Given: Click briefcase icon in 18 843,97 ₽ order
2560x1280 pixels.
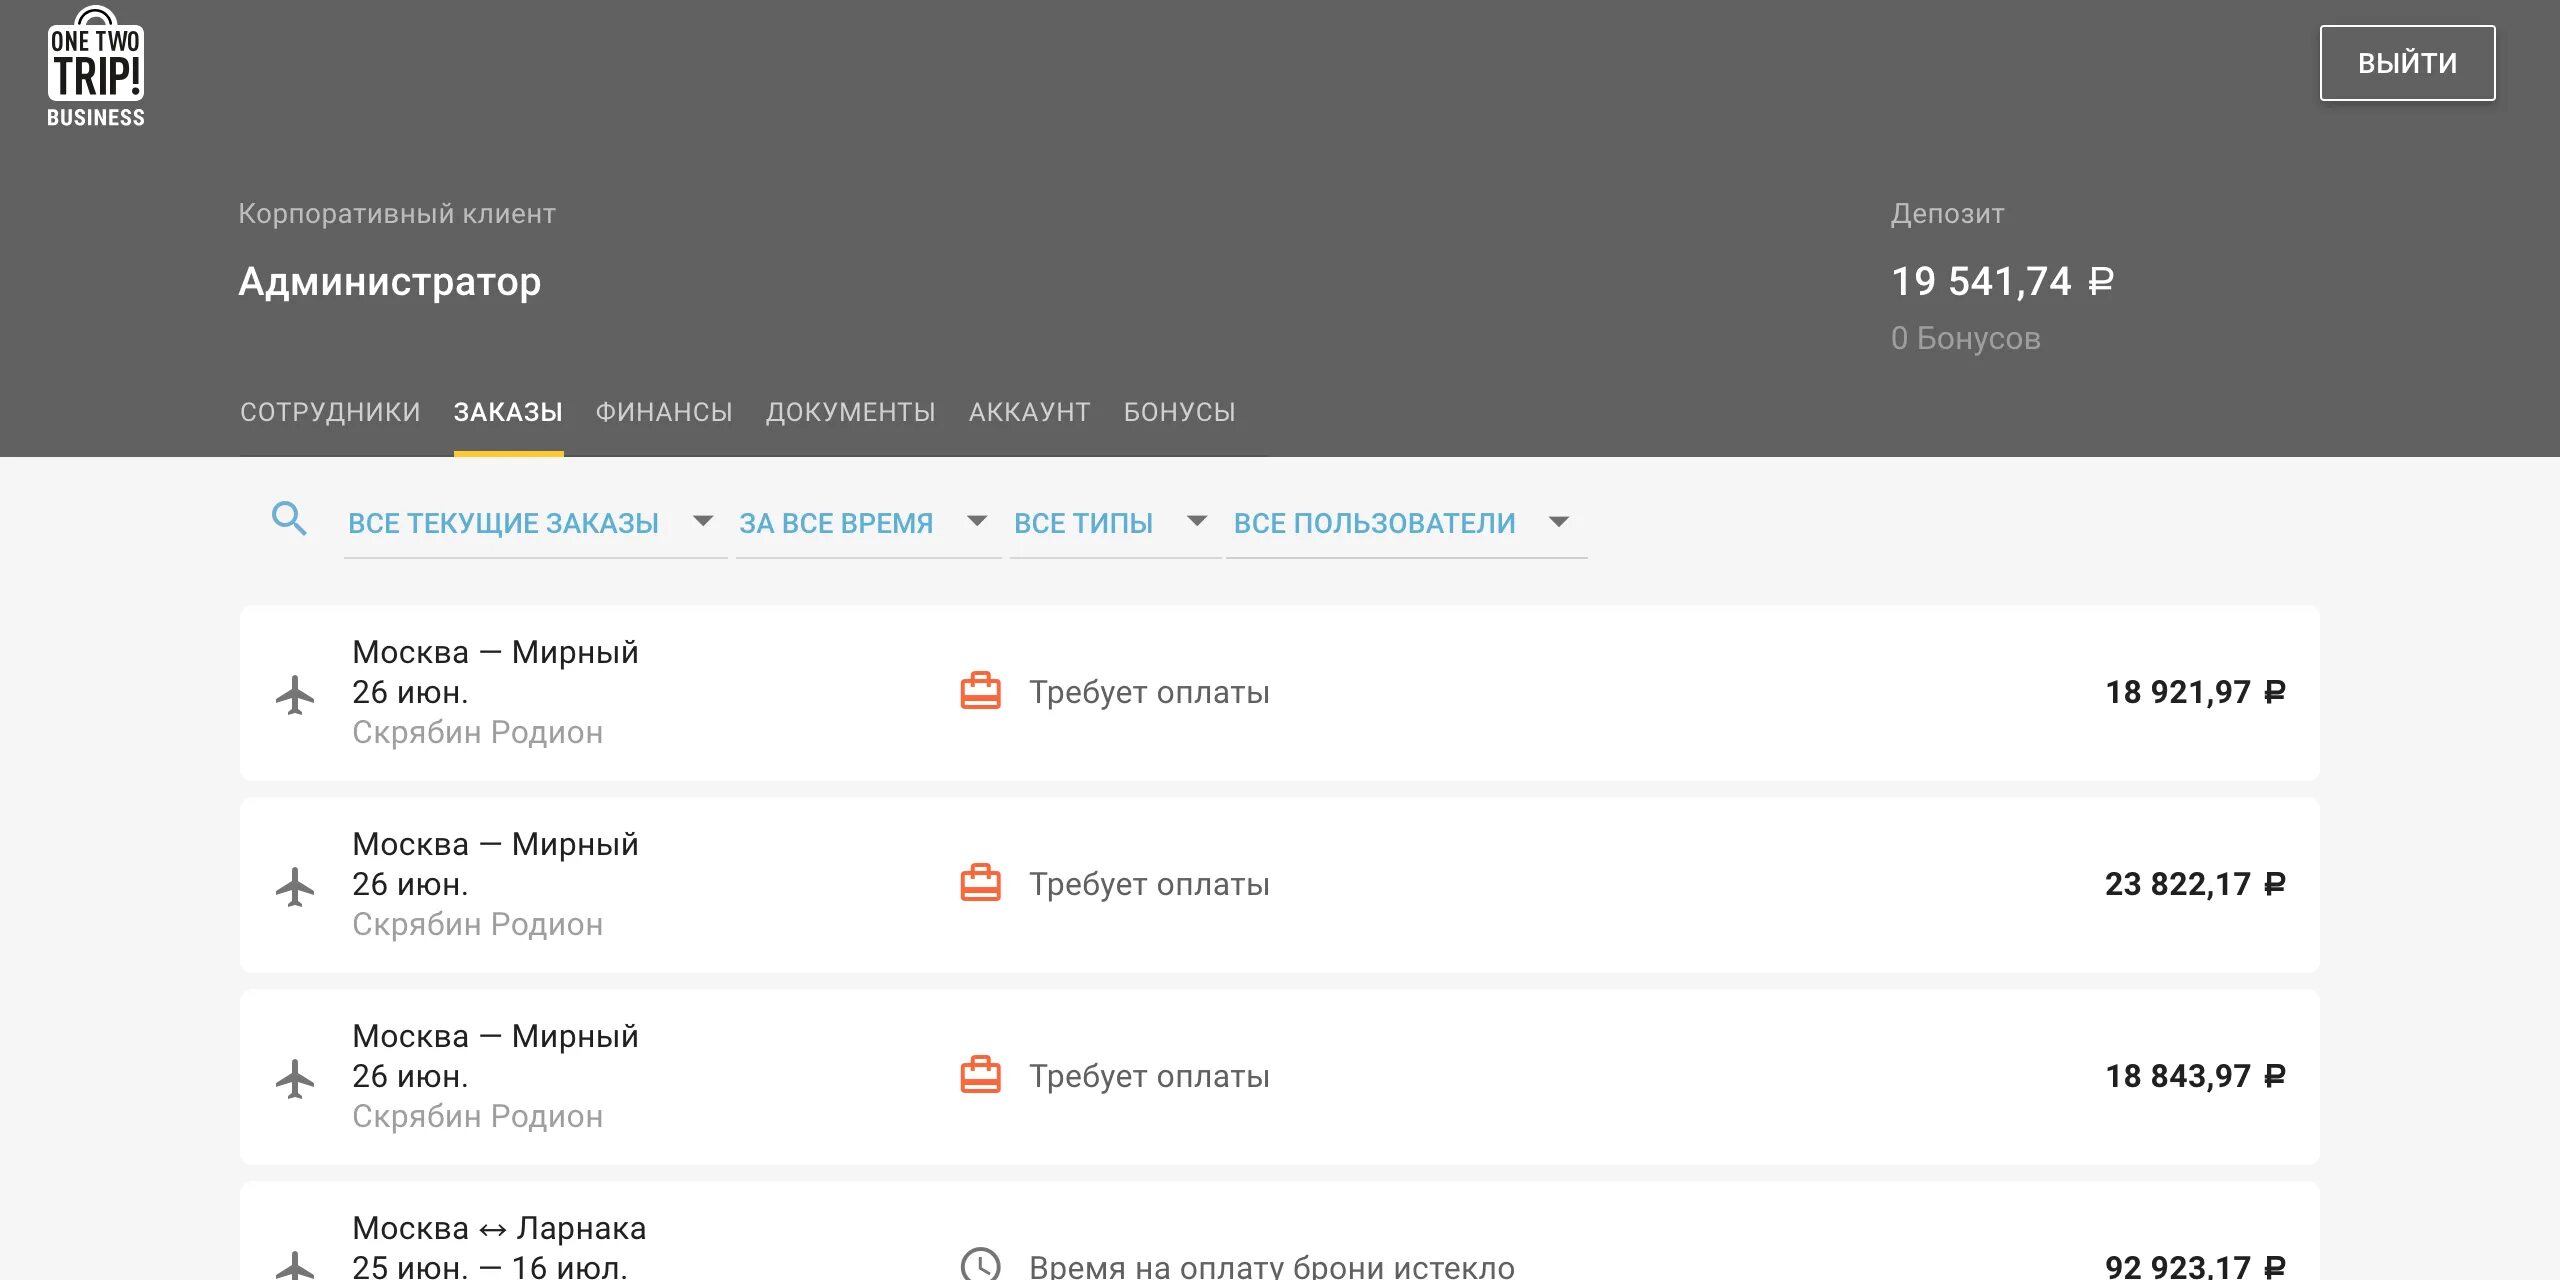Looking at the screenshot, I should point(980,1076).
